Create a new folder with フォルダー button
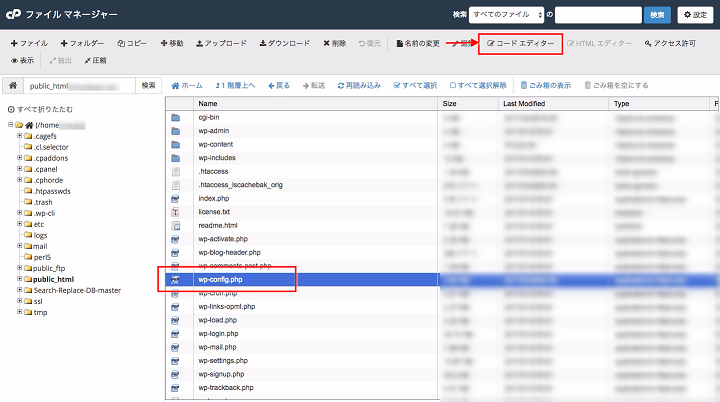The image size is (720, 402). (x=82, y=43)
